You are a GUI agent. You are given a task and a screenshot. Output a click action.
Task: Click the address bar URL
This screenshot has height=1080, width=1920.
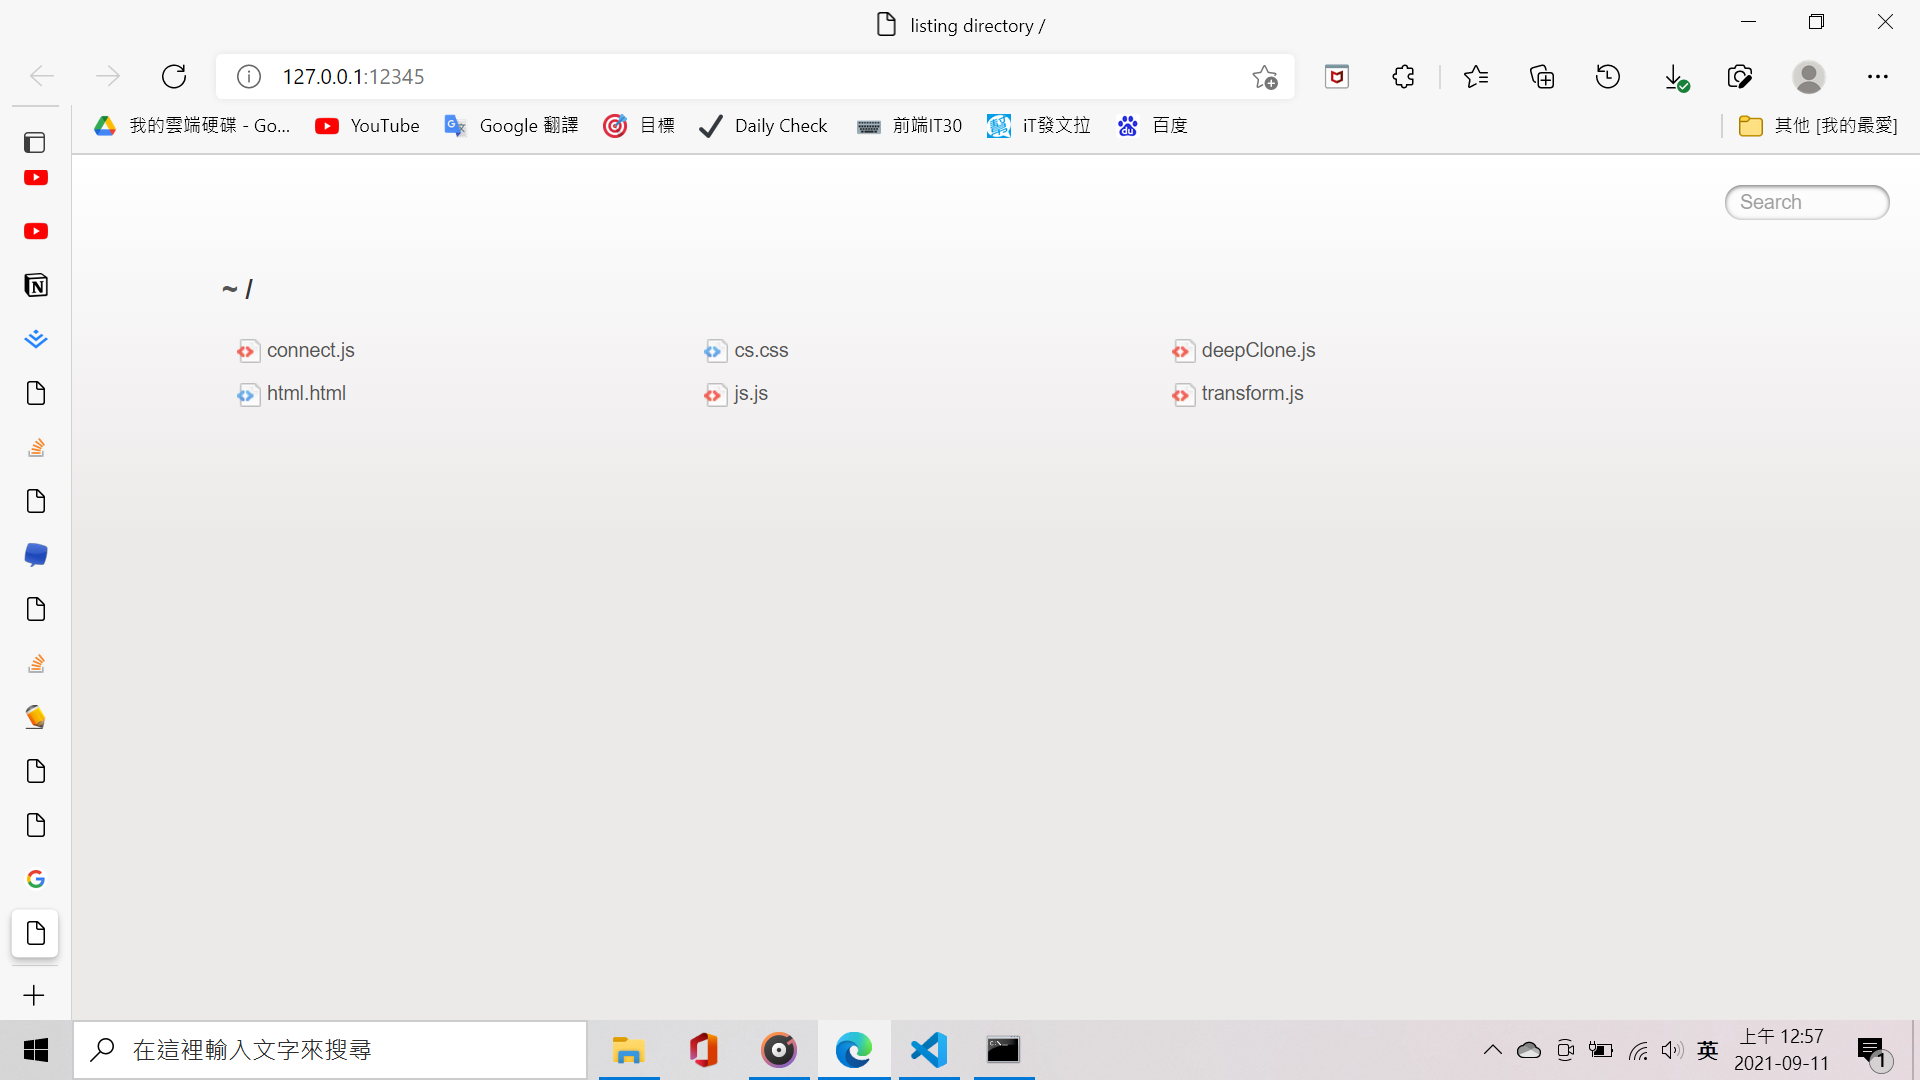coord(352,75)
